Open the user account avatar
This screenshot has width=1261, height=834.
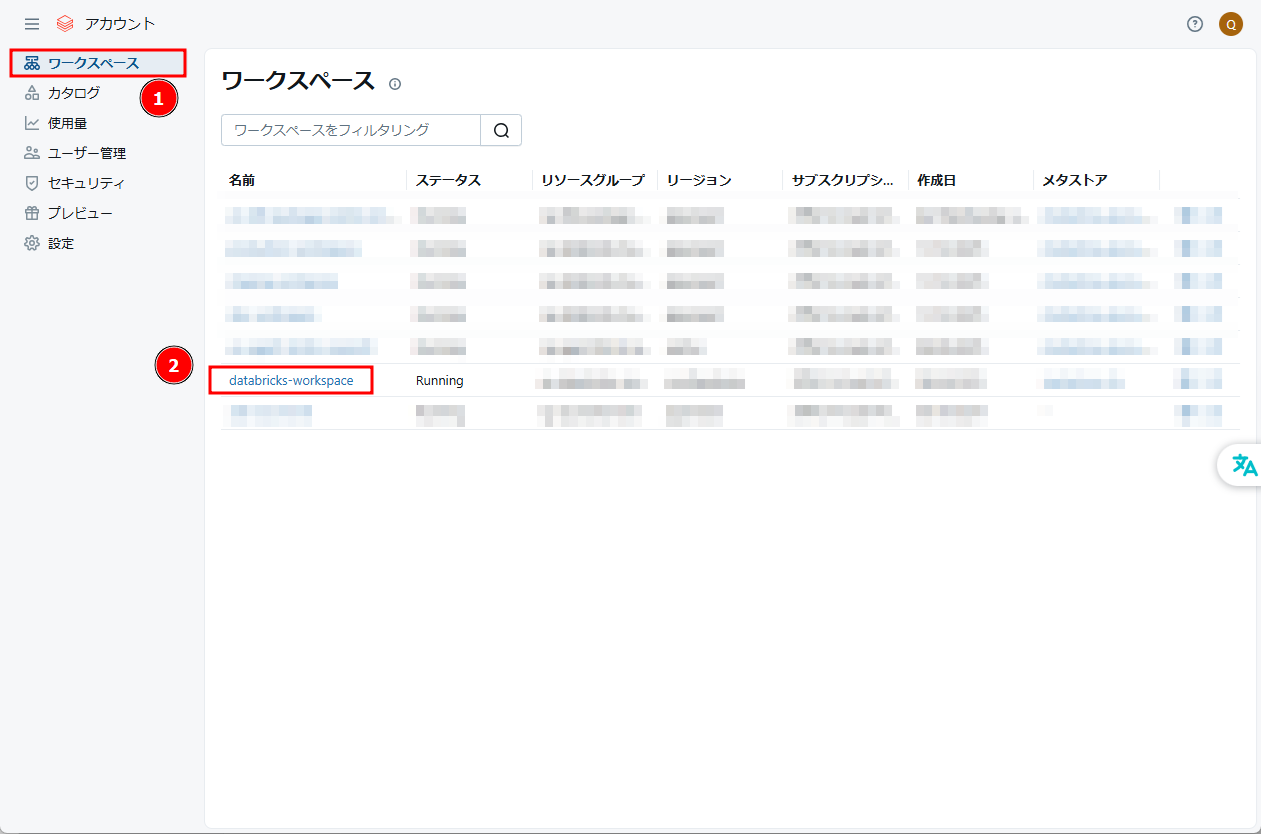tap(1231, 24)
